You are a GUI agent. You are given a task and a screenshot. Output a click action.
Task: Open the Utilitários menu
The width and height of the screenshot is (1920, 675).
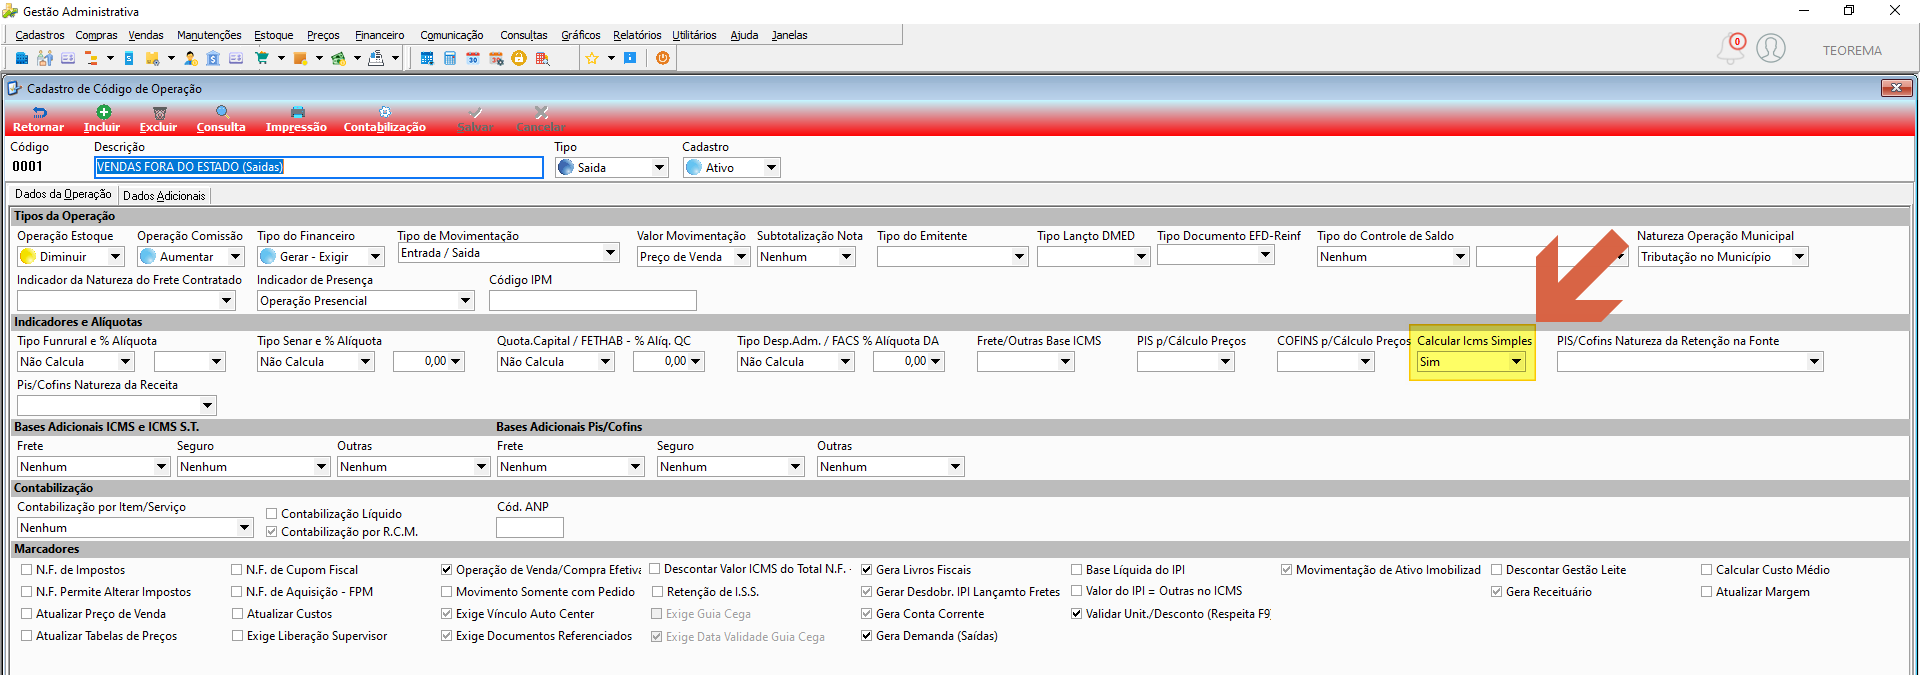click(694, 35)
